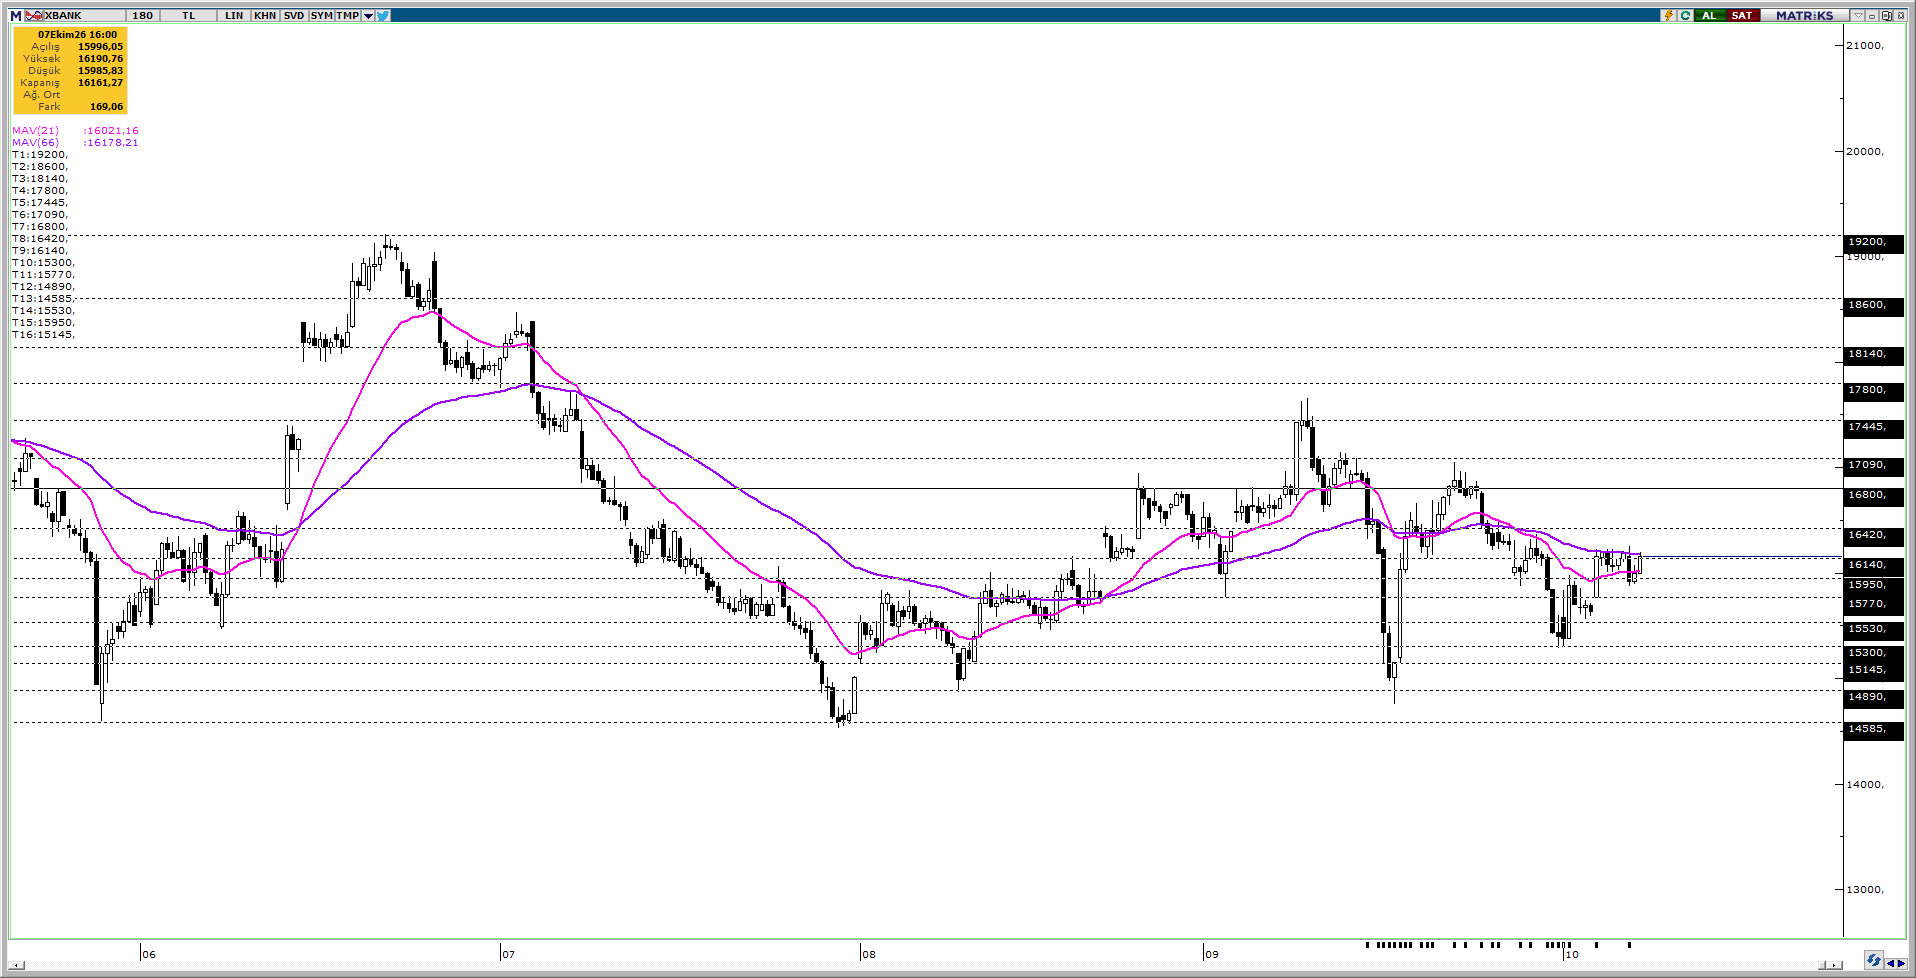Click the Matriks M logo icon
Screen dimensions: 1916x978
[x=16, y=16]
